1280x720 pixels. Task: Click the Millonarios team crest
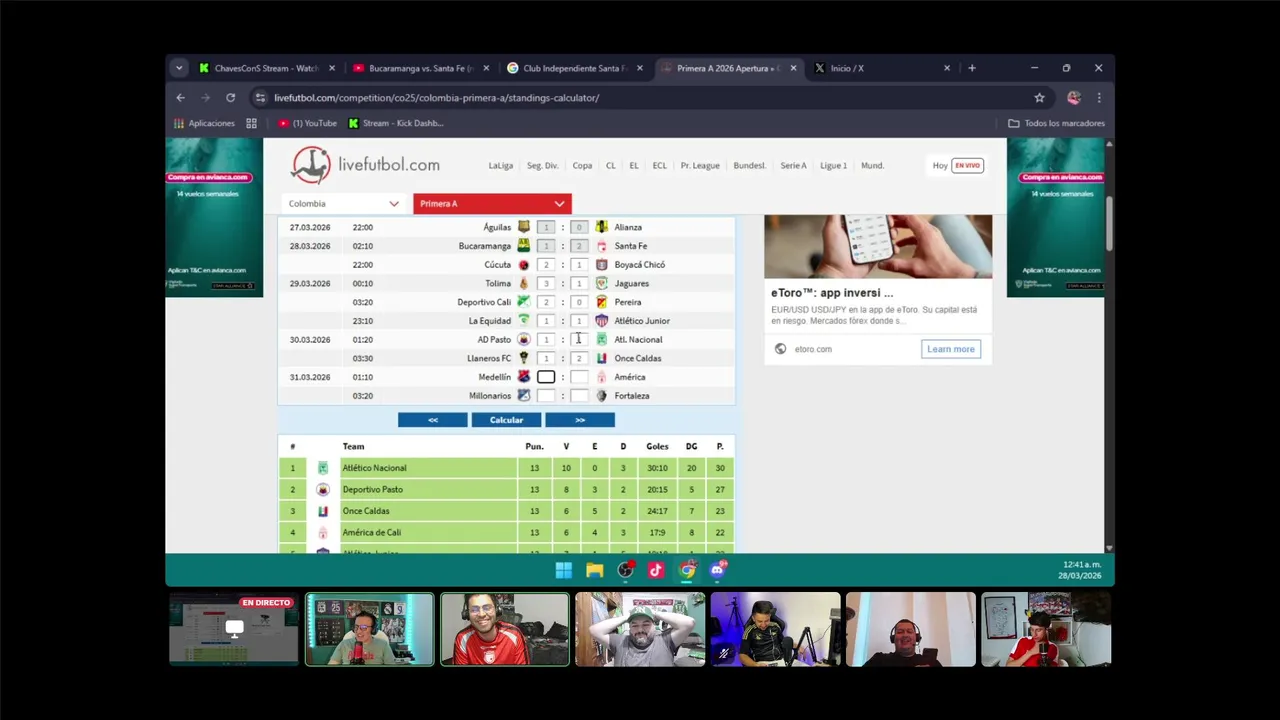pos(523,396)
